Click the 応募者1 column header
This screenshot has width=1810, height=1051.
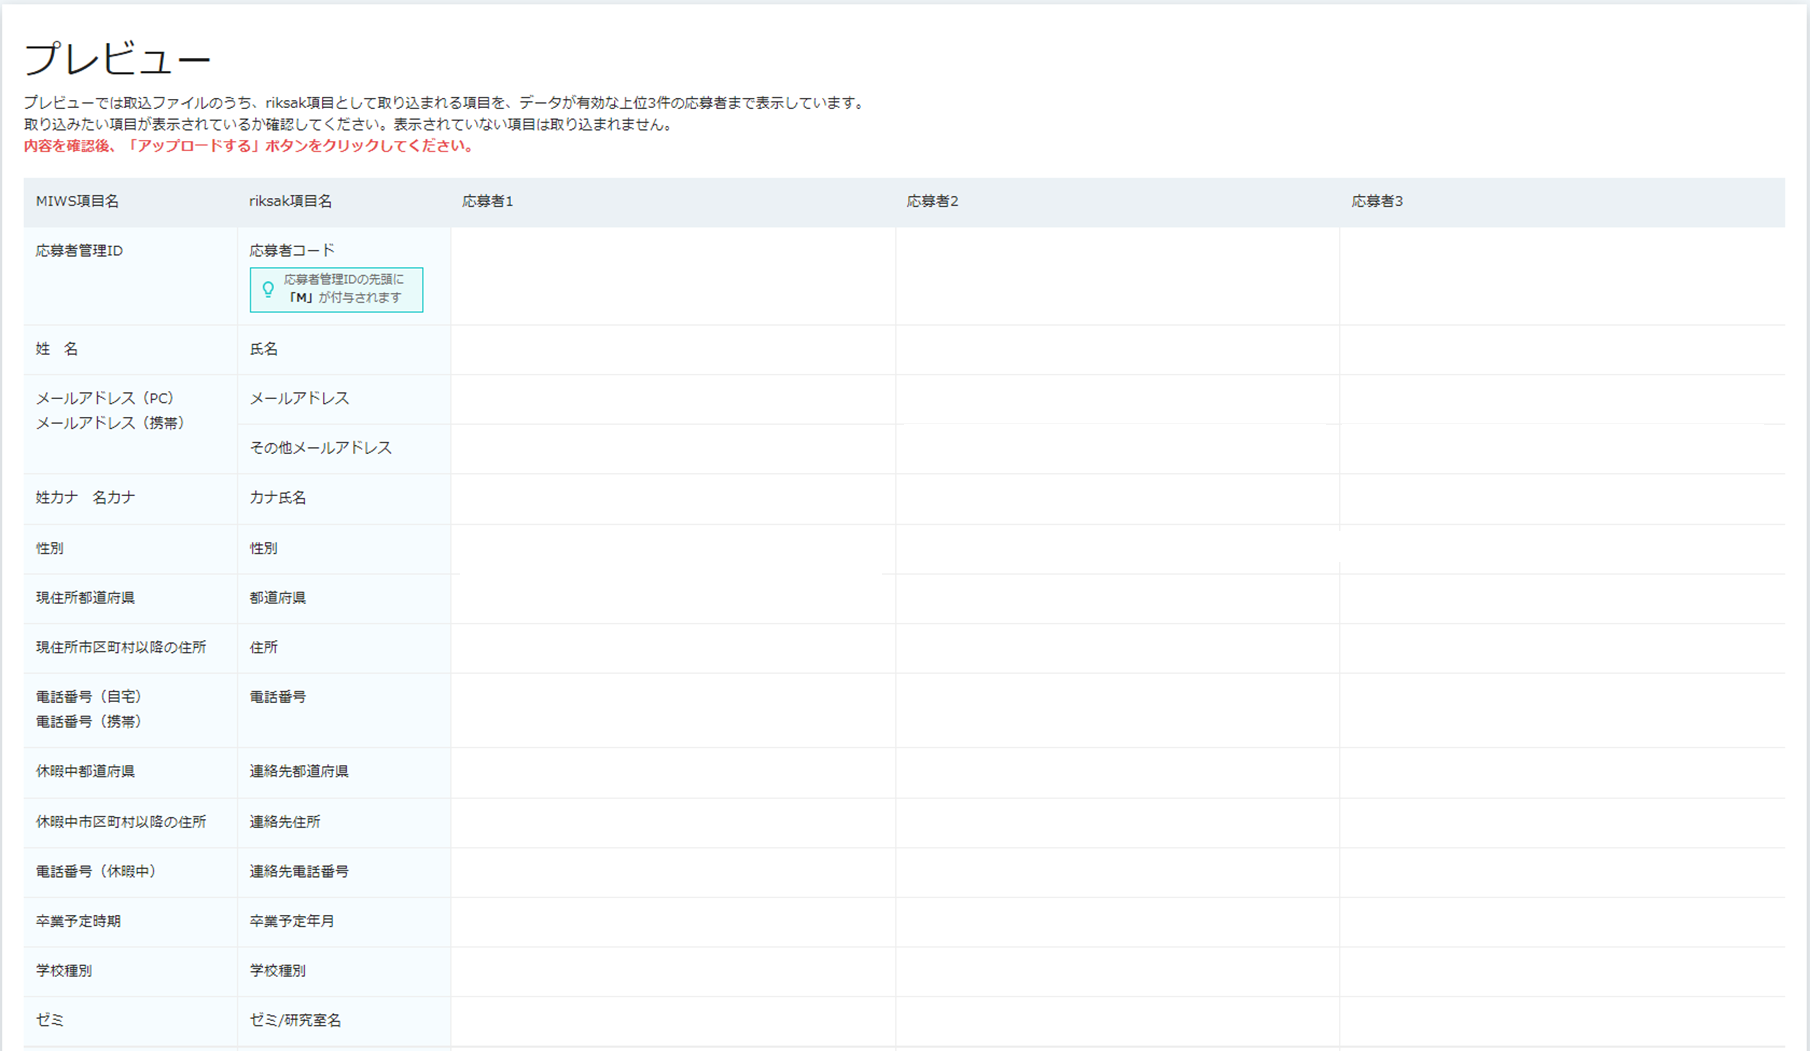point(488,201)
